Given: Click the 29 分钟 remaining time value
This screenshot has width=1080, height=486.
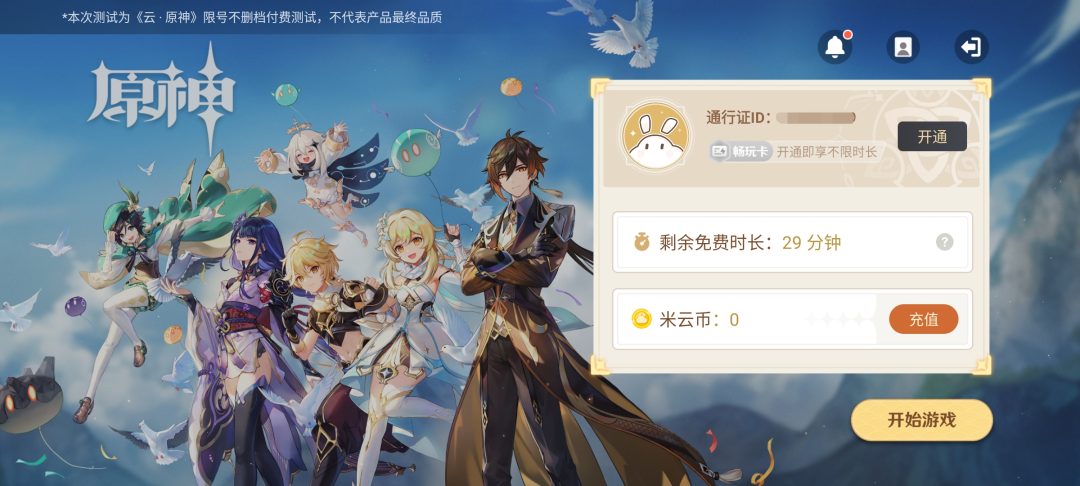Looking at the screenshot, I should [811, 242].
